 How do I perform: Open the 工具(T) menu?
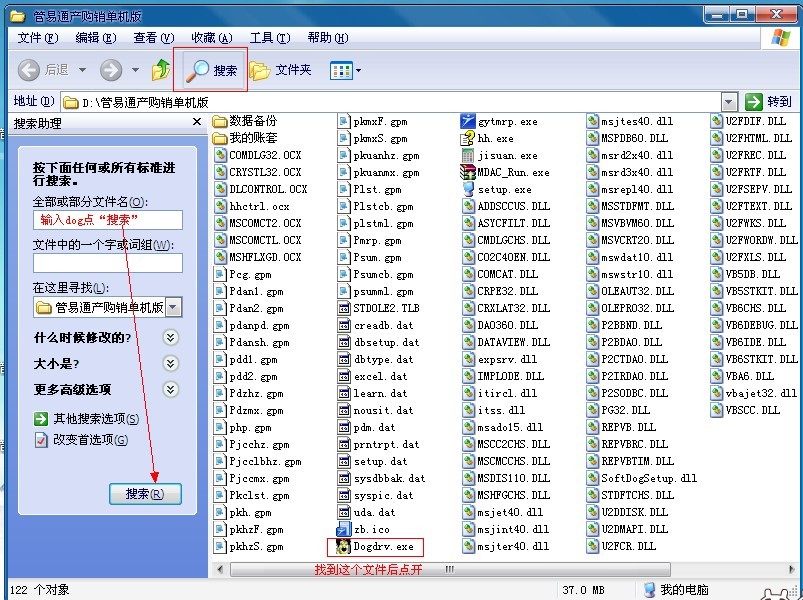(270, 38)
